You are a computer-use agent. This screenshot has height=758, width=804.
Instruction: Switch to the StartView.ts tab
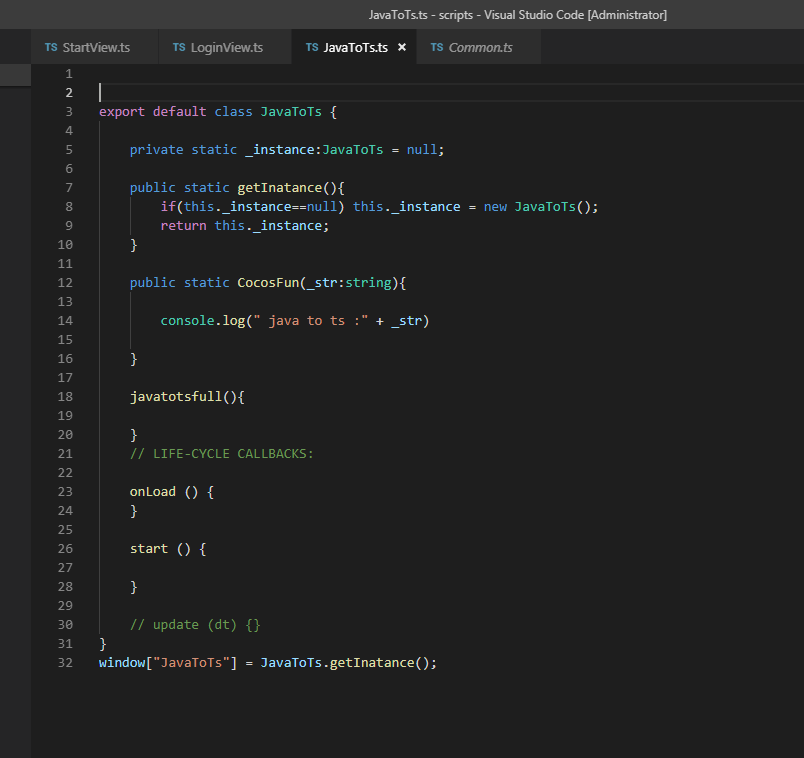click(x=96, y=47)
